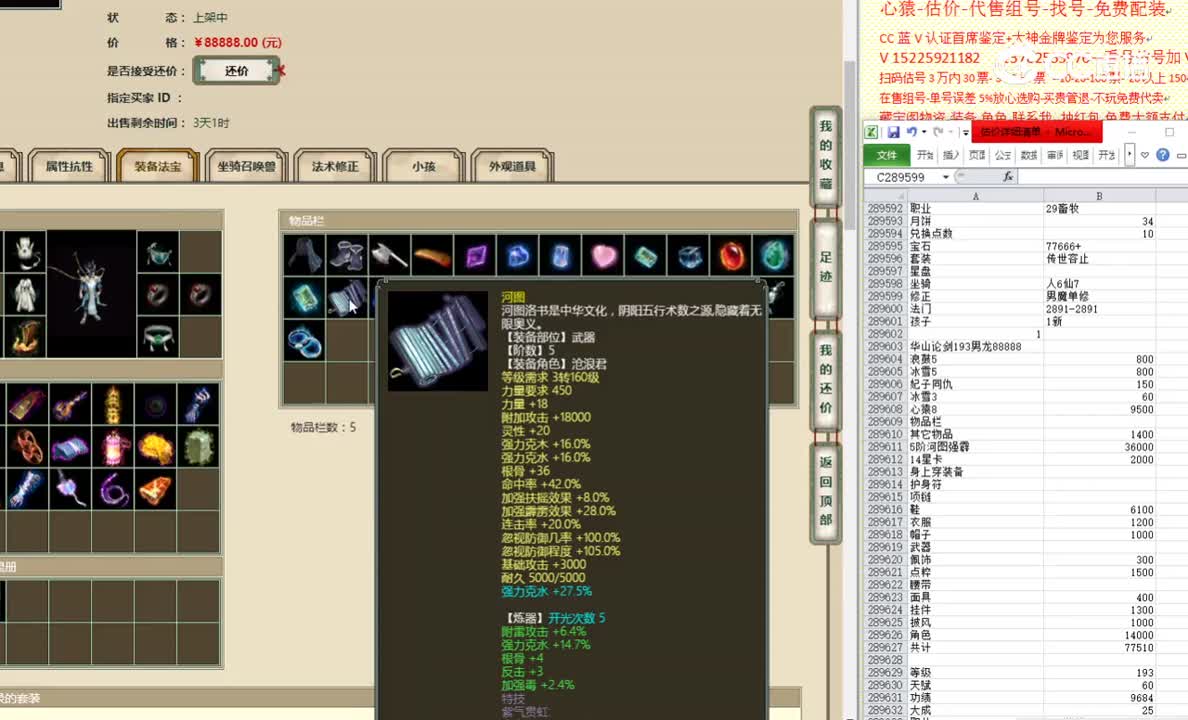
Task: Click the Undo icon in Excel
Action: coord(913,131)
